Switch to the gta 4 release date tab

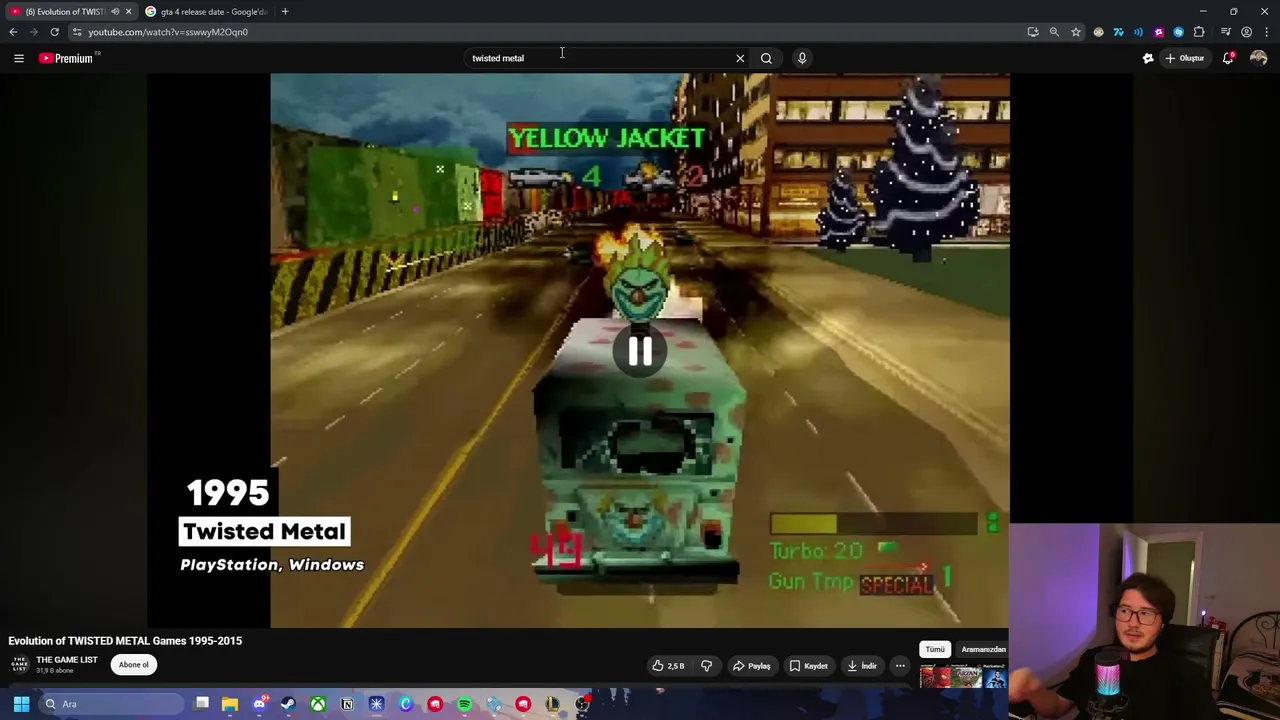205,12
